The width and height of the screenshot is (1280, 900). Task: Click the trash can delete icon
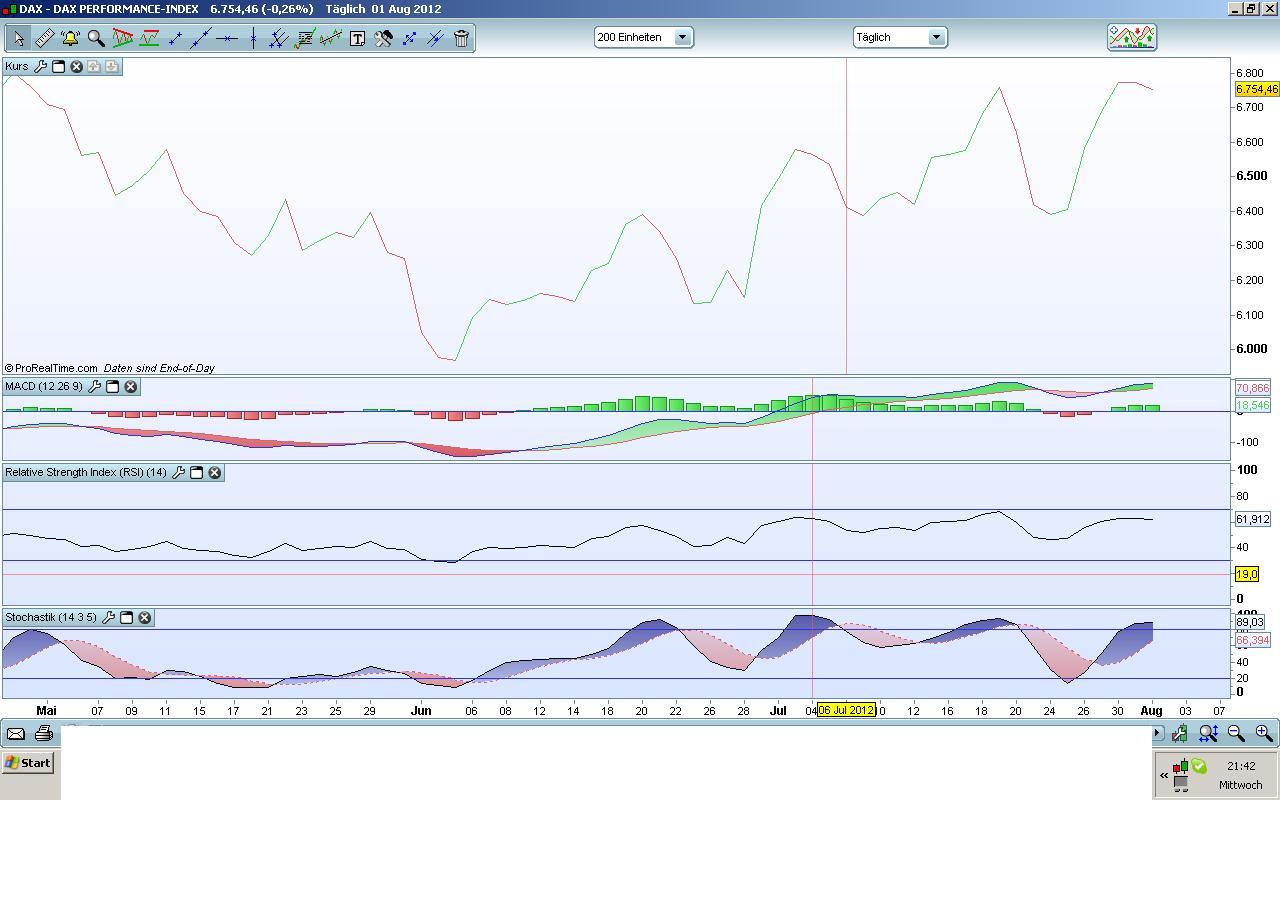pyautogui.click(x=461, y=38)
